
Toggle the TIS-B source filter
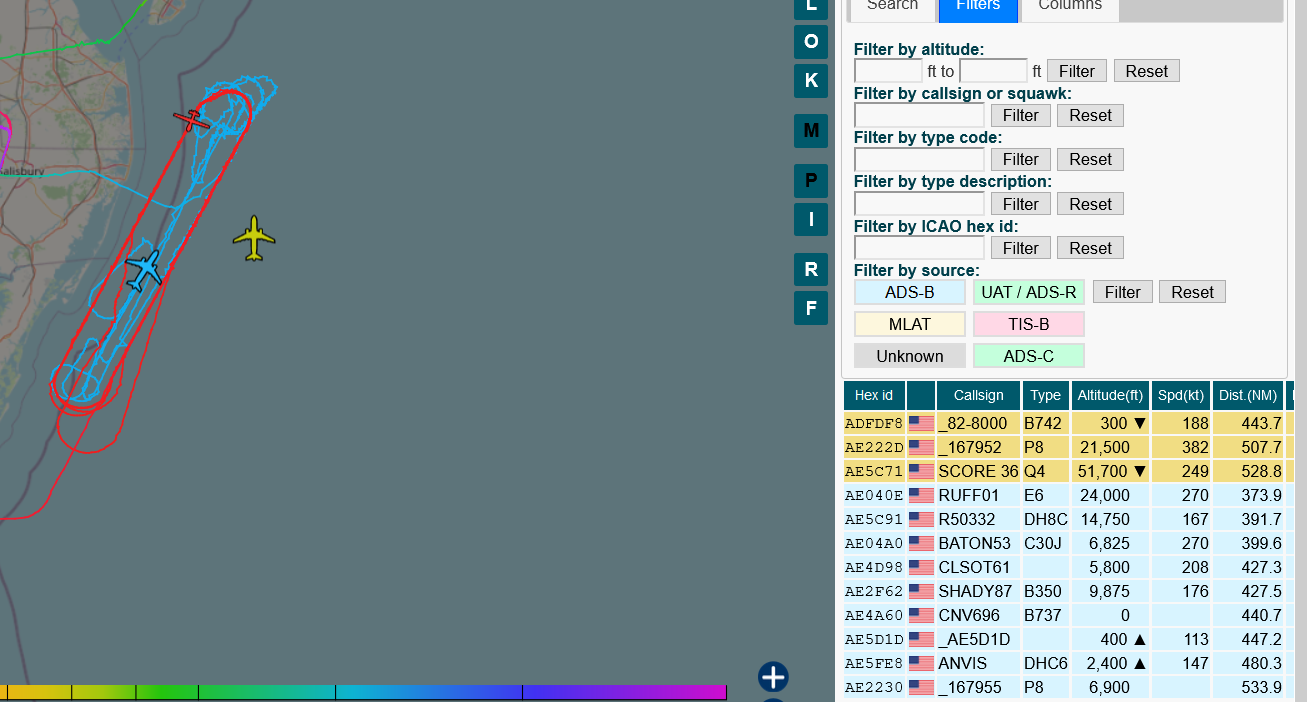1029,324
